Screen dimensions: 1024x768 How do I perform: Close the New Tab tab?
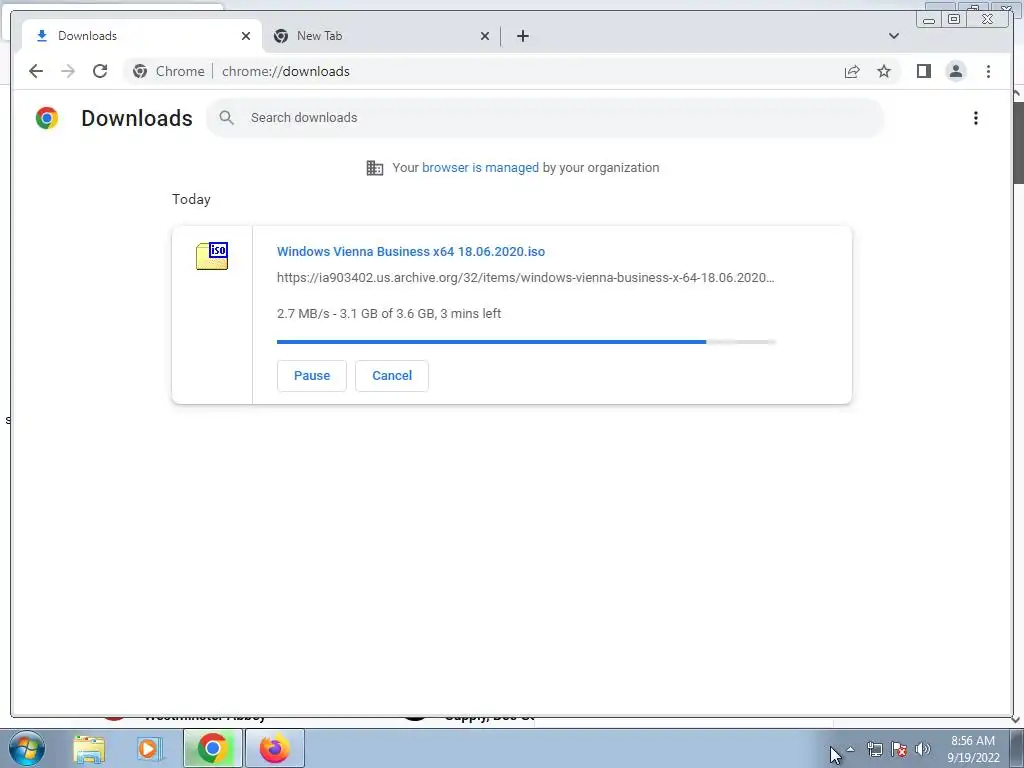(485, 36)
